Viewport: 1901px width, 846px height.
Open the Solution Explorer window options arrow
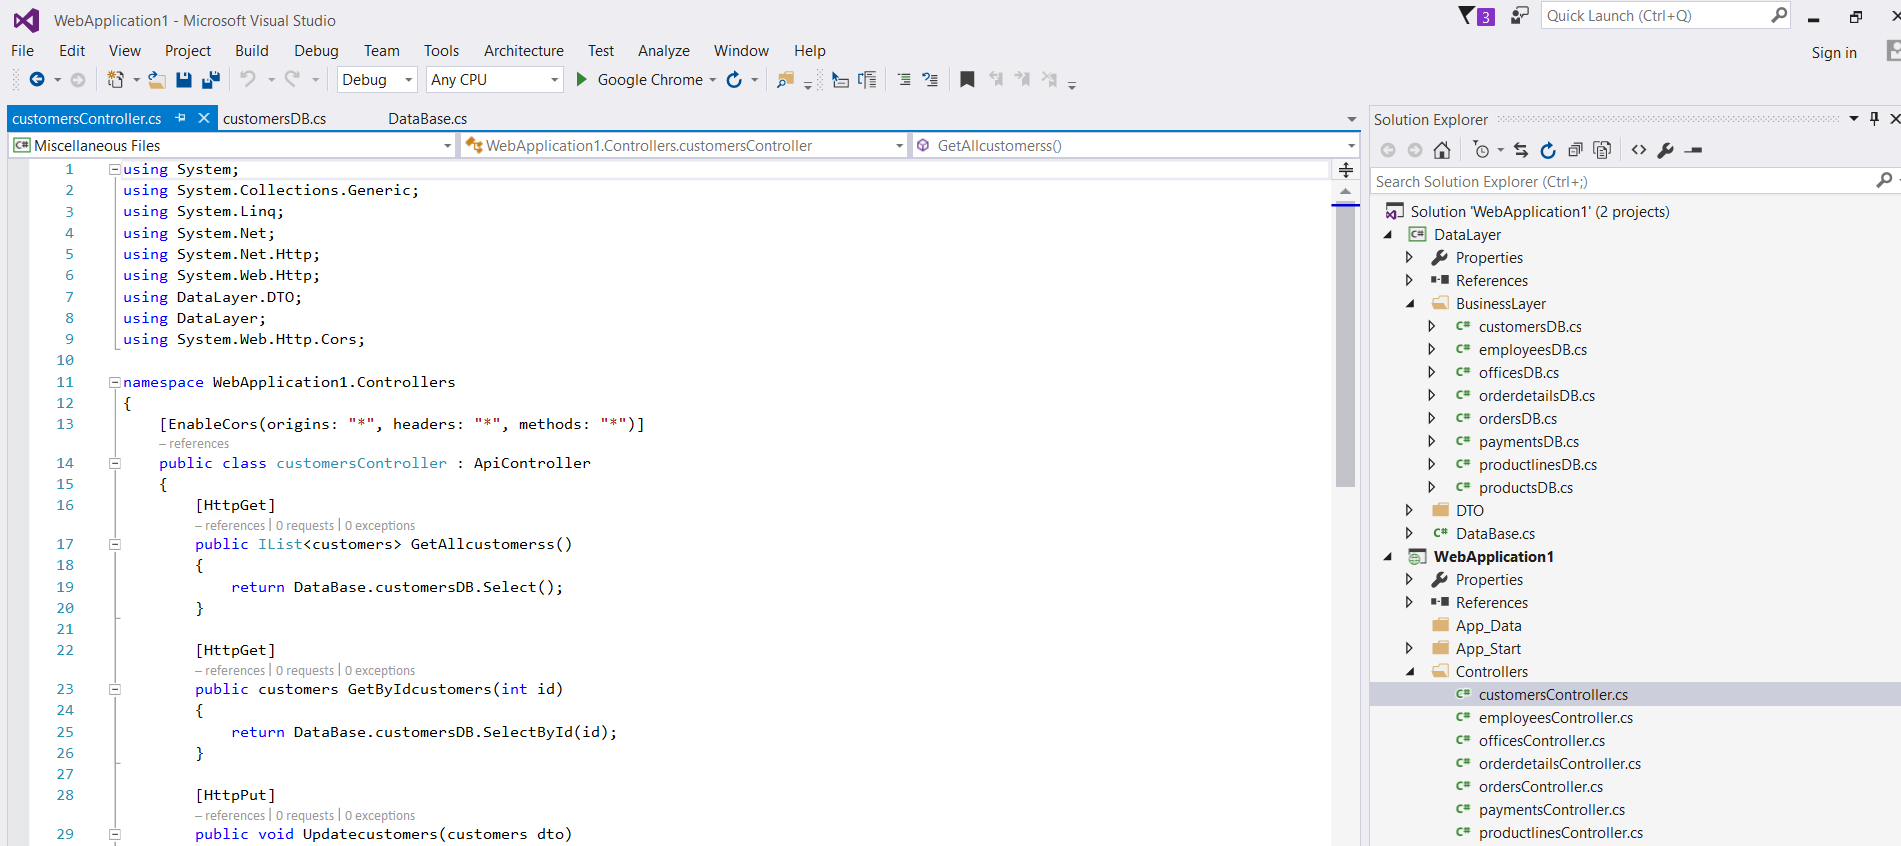1853,119
